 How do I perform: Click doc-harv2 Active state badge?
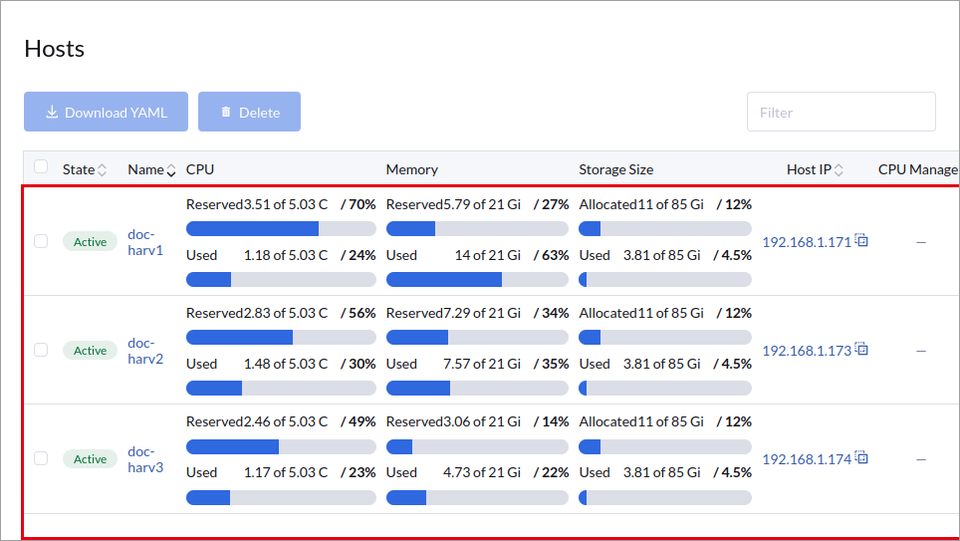pyautogui.click(x=90, y=350)
